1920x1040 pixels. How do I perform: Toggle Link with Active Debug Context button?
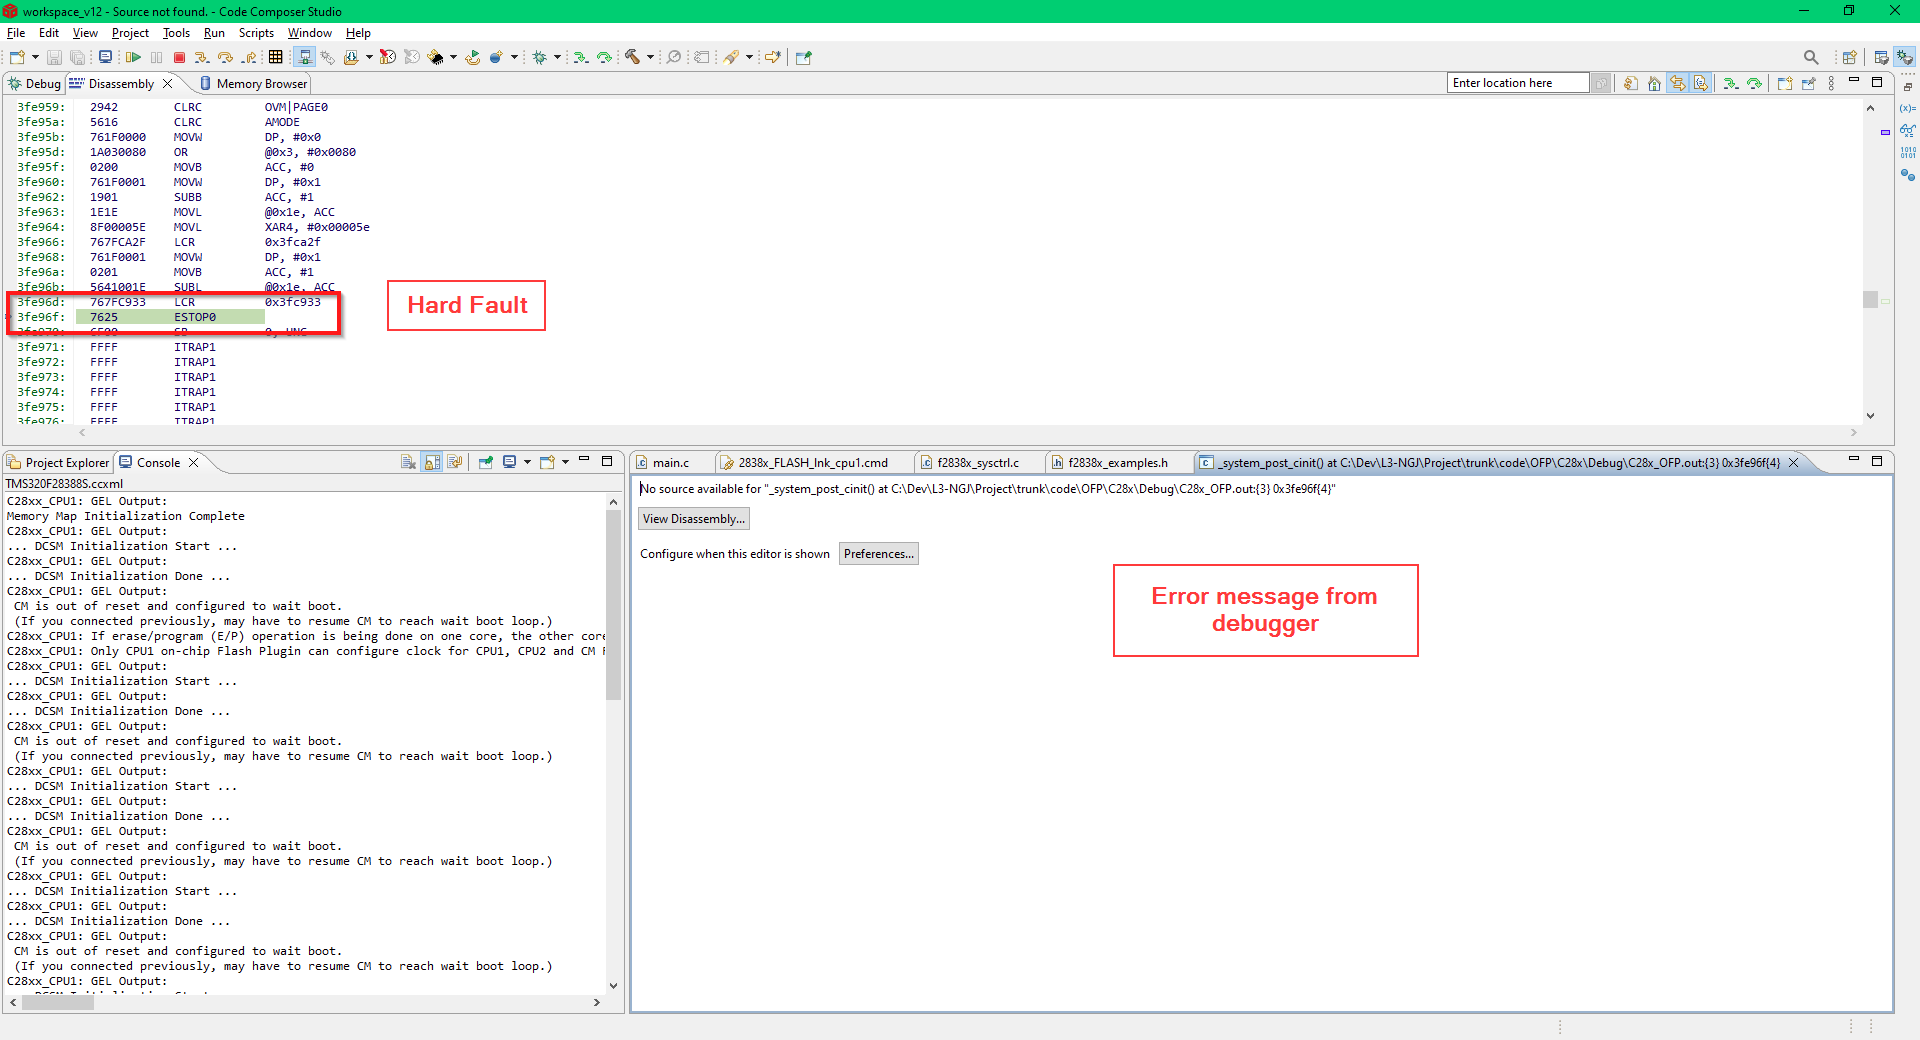click(x=1677, y=84)
